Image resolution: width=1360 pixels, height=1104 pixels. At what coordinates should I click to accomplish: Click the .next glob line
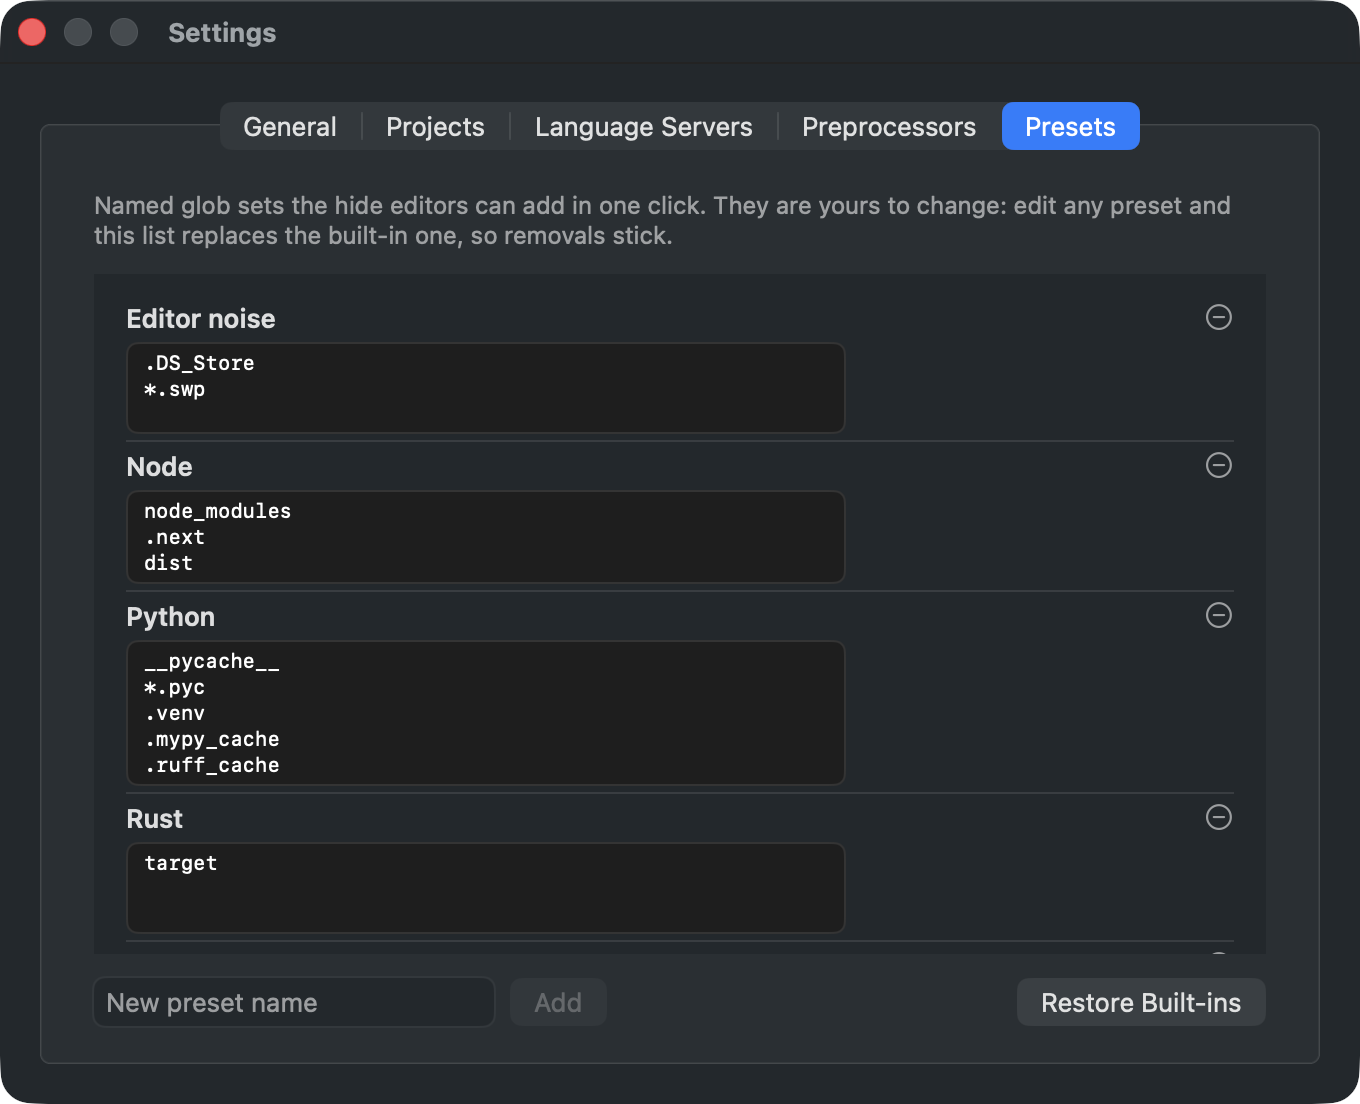click(x=174, y=537)
